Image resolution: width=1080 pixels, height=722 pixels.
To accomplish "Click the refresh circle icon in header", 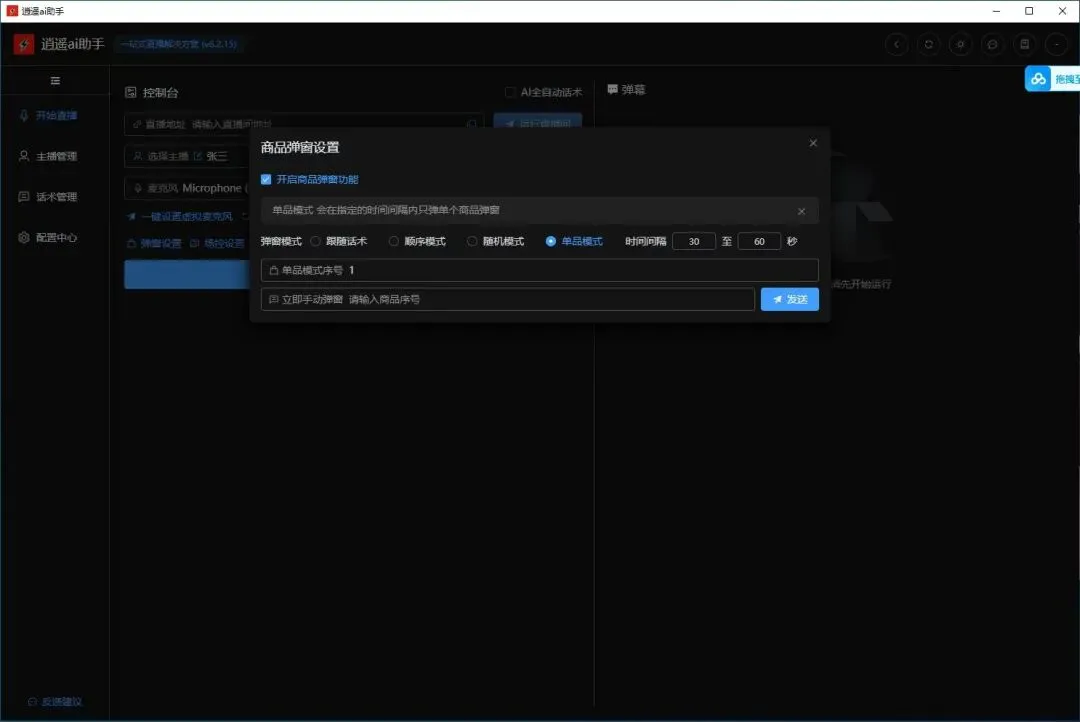I will [x=928, y=44].
